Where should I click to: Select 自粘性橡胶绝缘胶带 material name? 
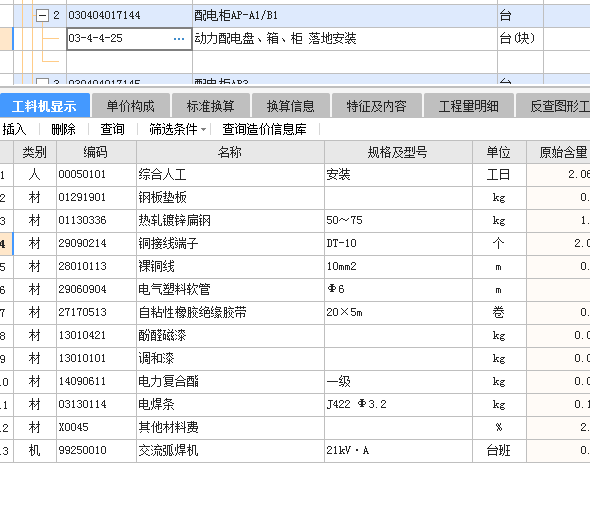point(230,313)
